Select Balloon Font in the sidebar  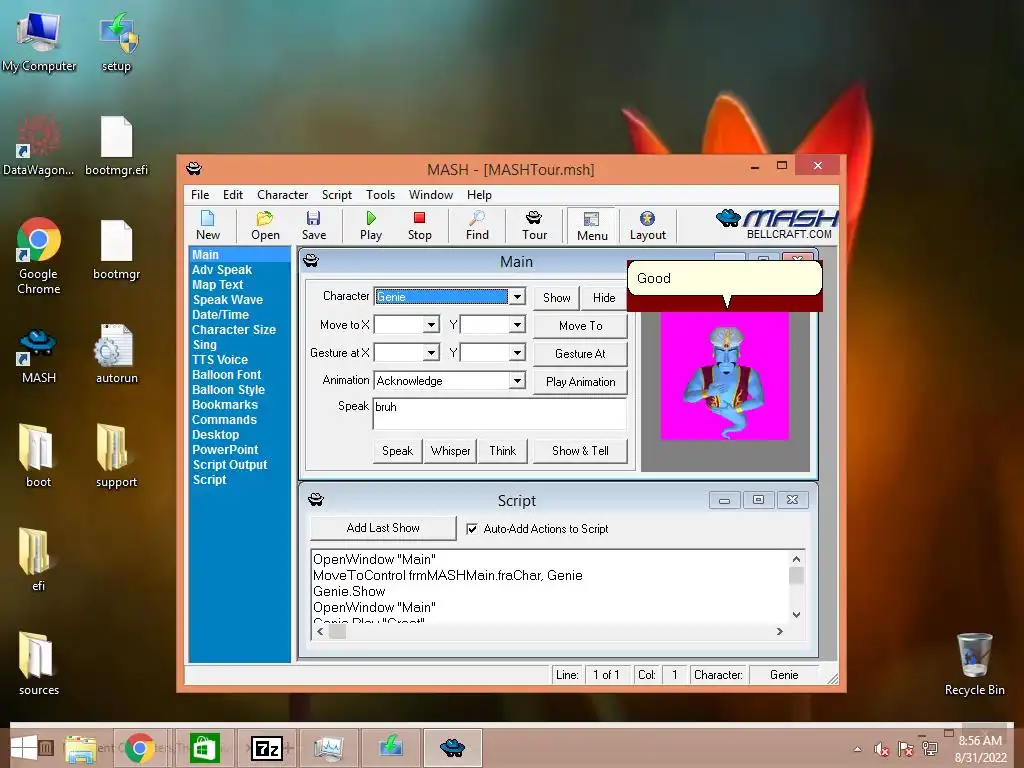[226, 375]
